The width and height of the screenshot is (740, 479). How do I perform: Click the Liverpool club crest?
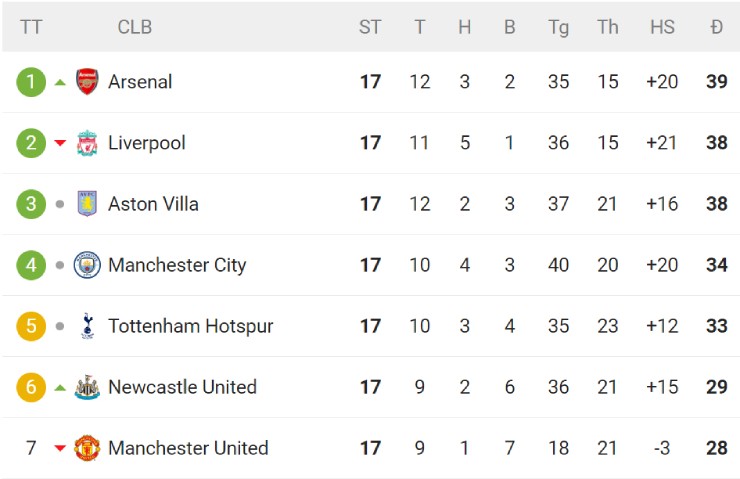point(88,143)
